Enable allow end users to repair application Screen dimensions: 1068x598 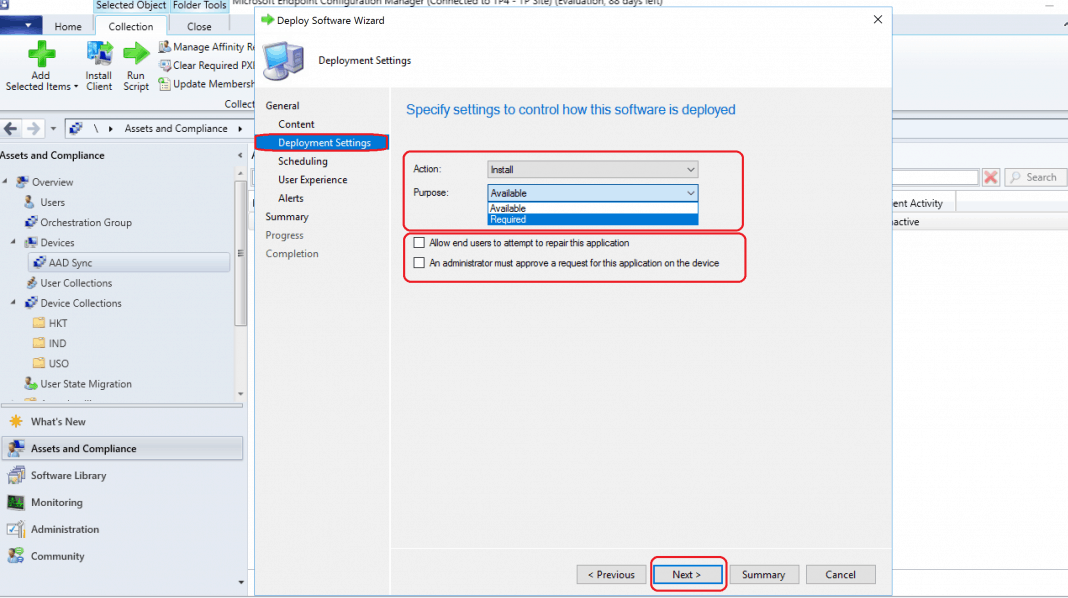pyautogui.click(x=420, y=243)
